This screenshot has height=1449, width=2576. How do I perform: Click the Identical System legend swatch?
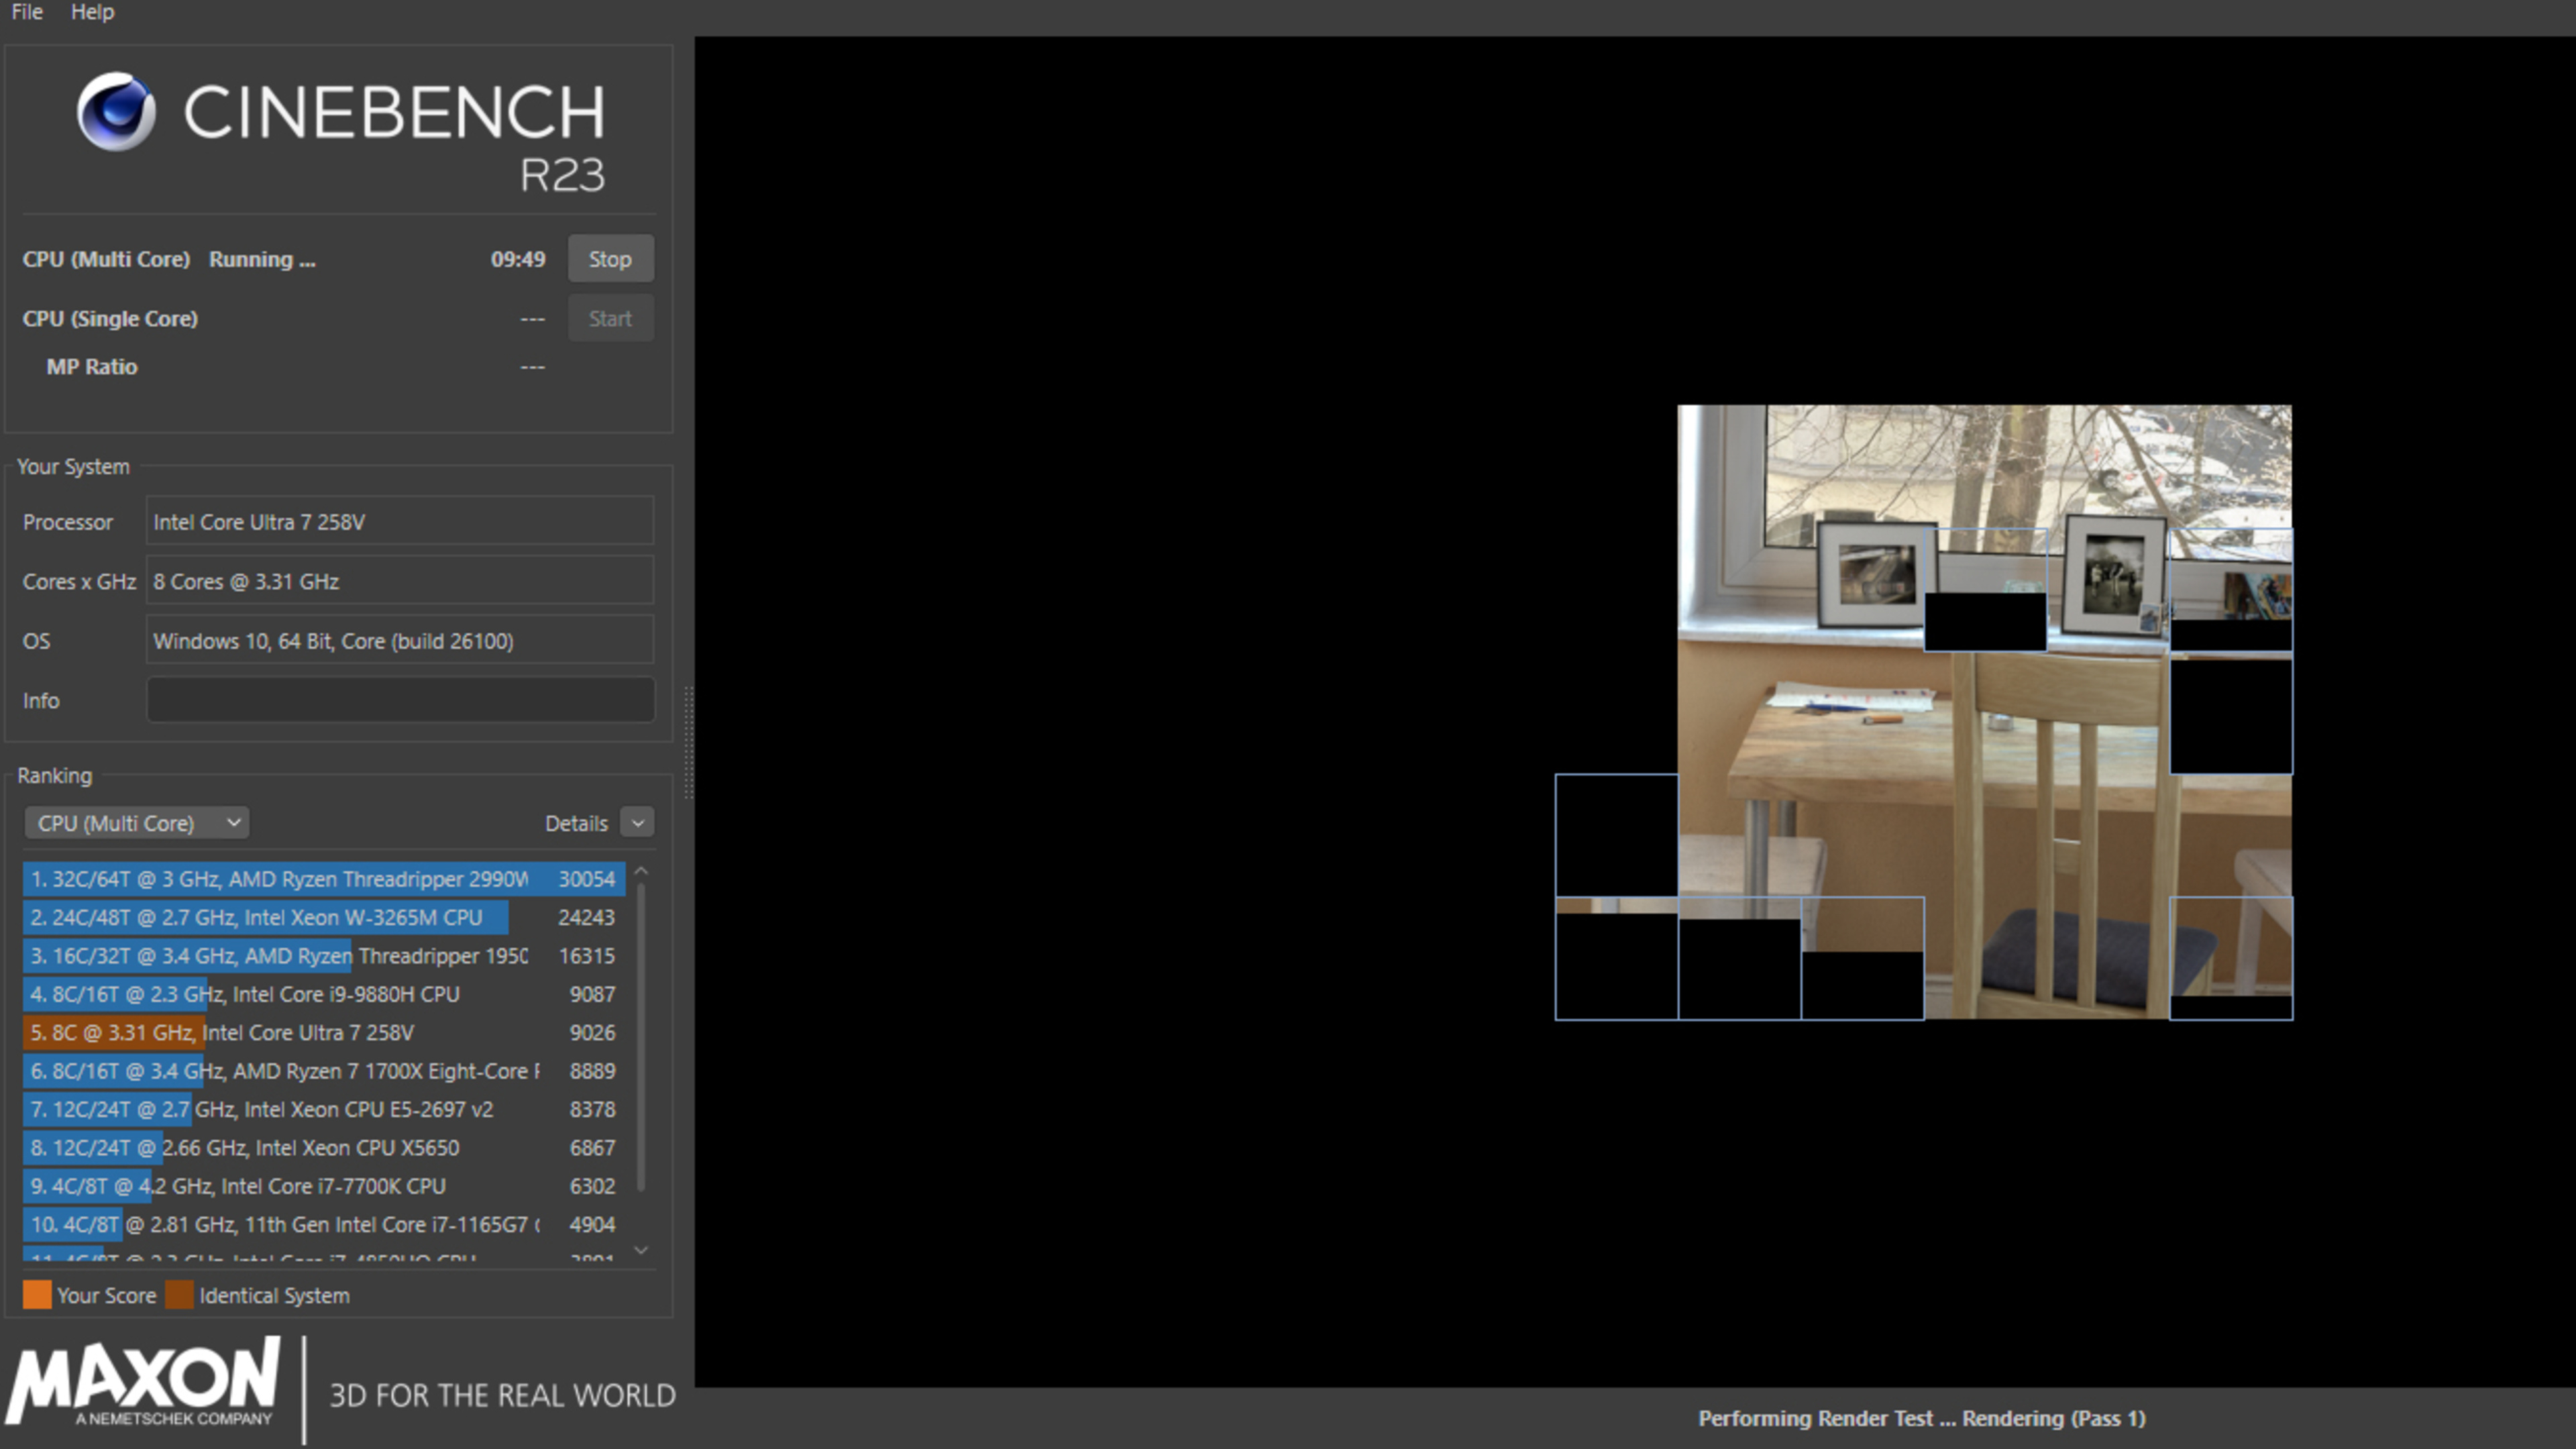pos(179,1295)
